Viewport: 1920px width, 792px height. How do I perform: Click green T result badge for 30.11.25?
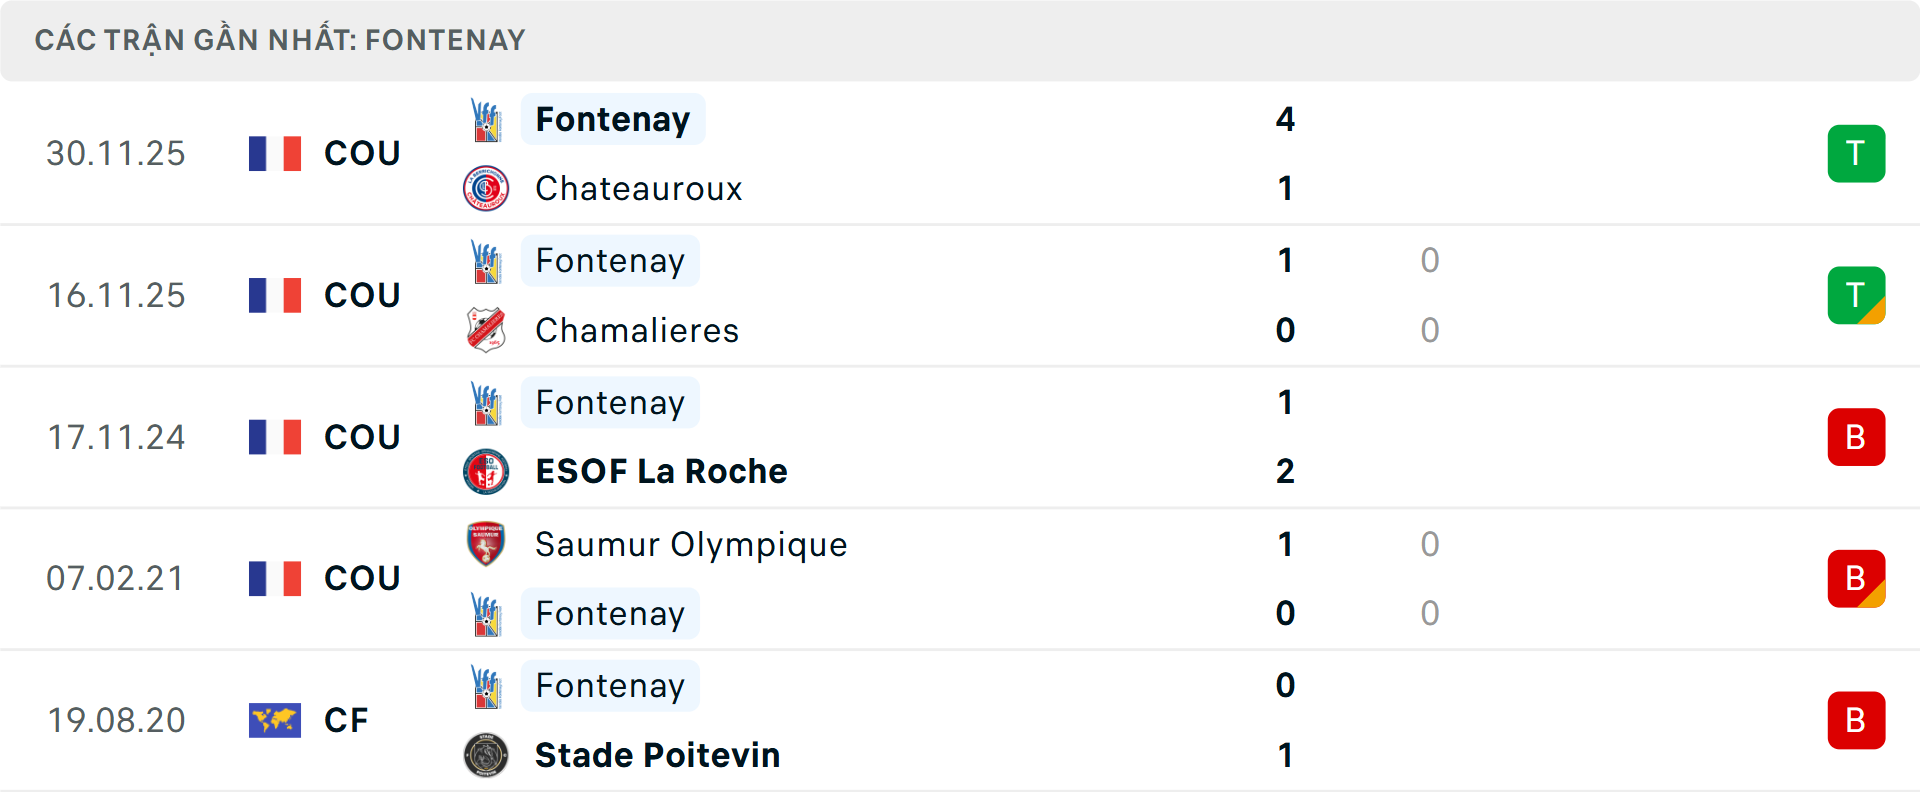(x=1856, y=154)
